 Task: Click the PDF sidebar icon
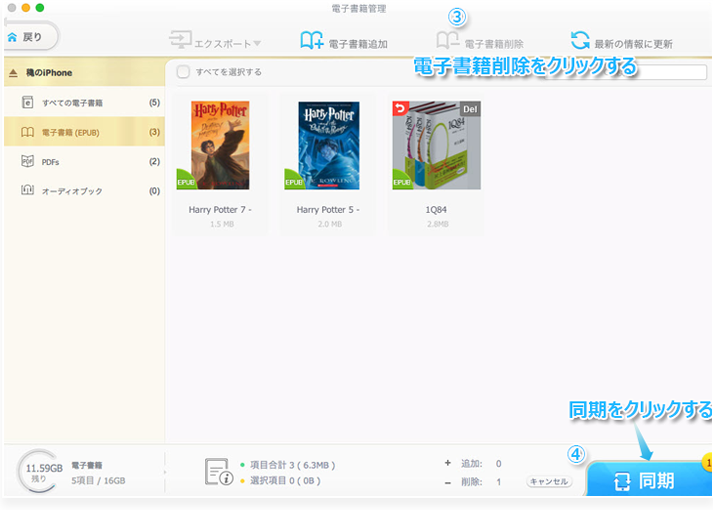pos(27,161)
